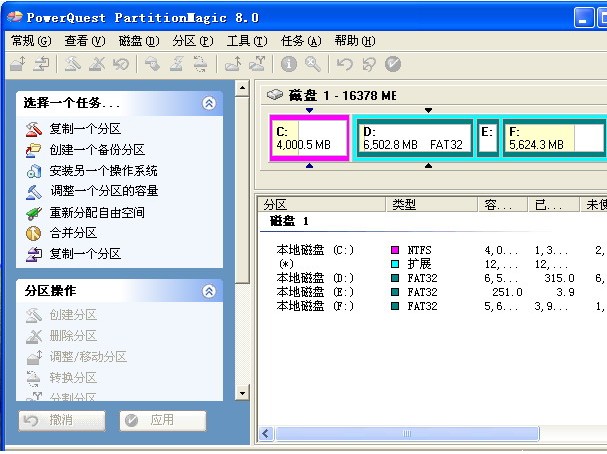Open the 查看(V) menu
The image size is (607, 454).
click(x=85, y=41)
